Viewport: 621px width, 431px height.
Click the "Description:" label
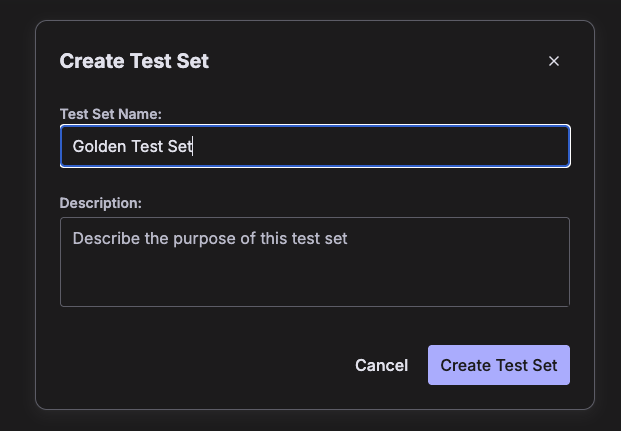[x=101, y=203]
